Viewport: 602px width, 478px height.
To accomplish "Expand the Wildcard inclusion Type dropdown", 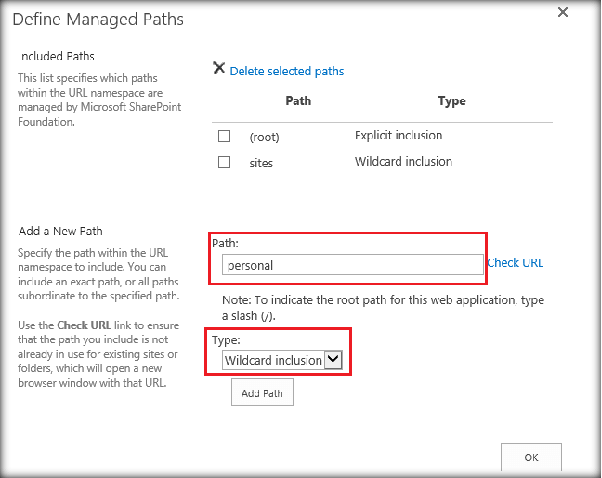I will click(x=334, y=360).
